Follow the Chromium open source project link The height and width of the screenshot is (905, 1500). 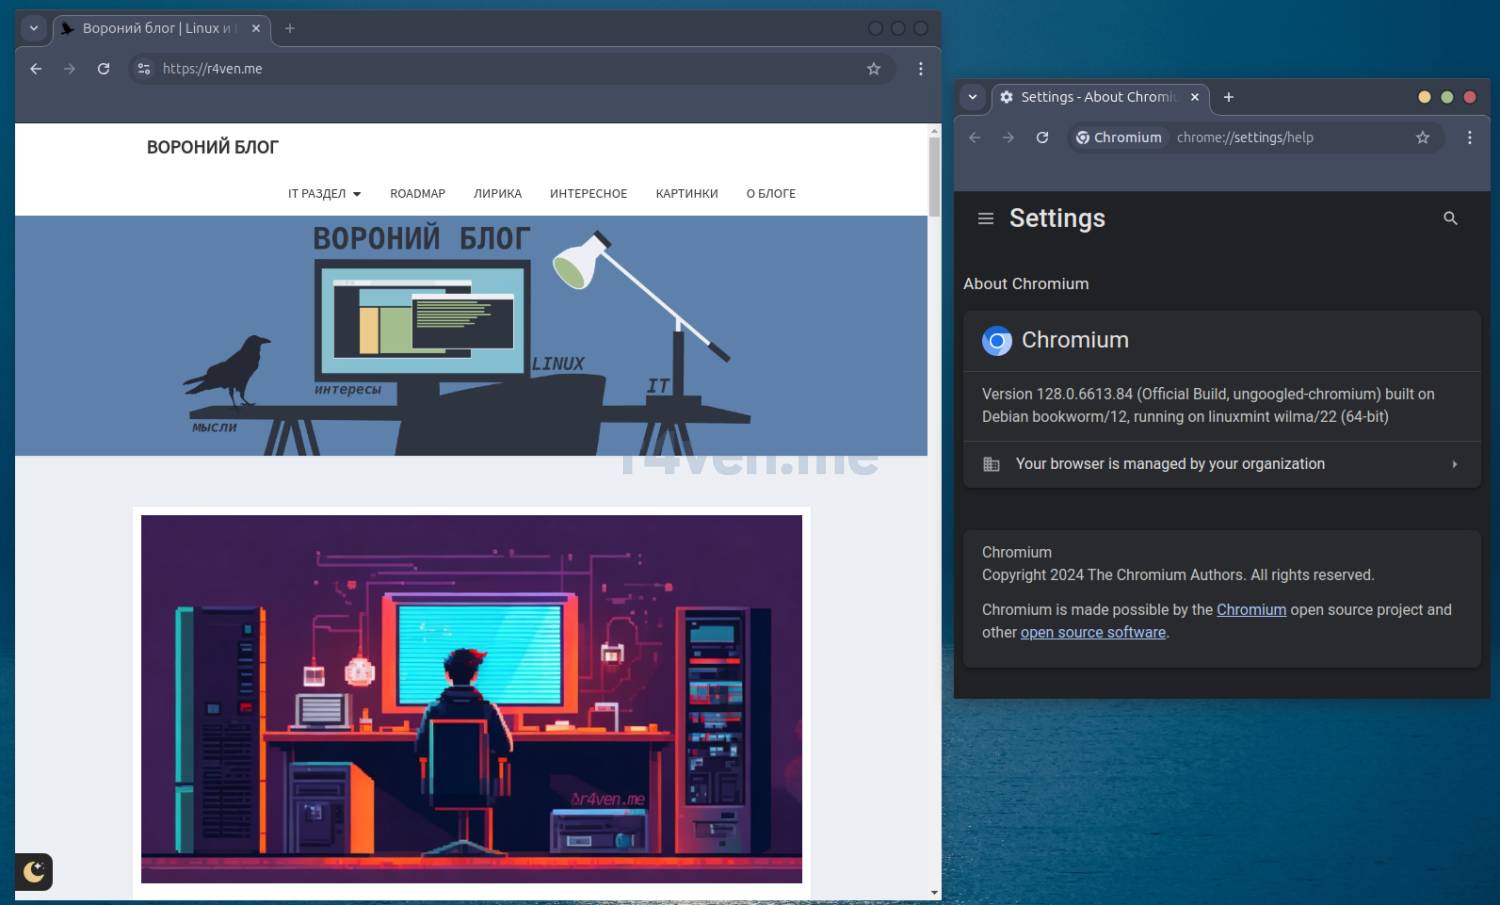coord(1251,610)
